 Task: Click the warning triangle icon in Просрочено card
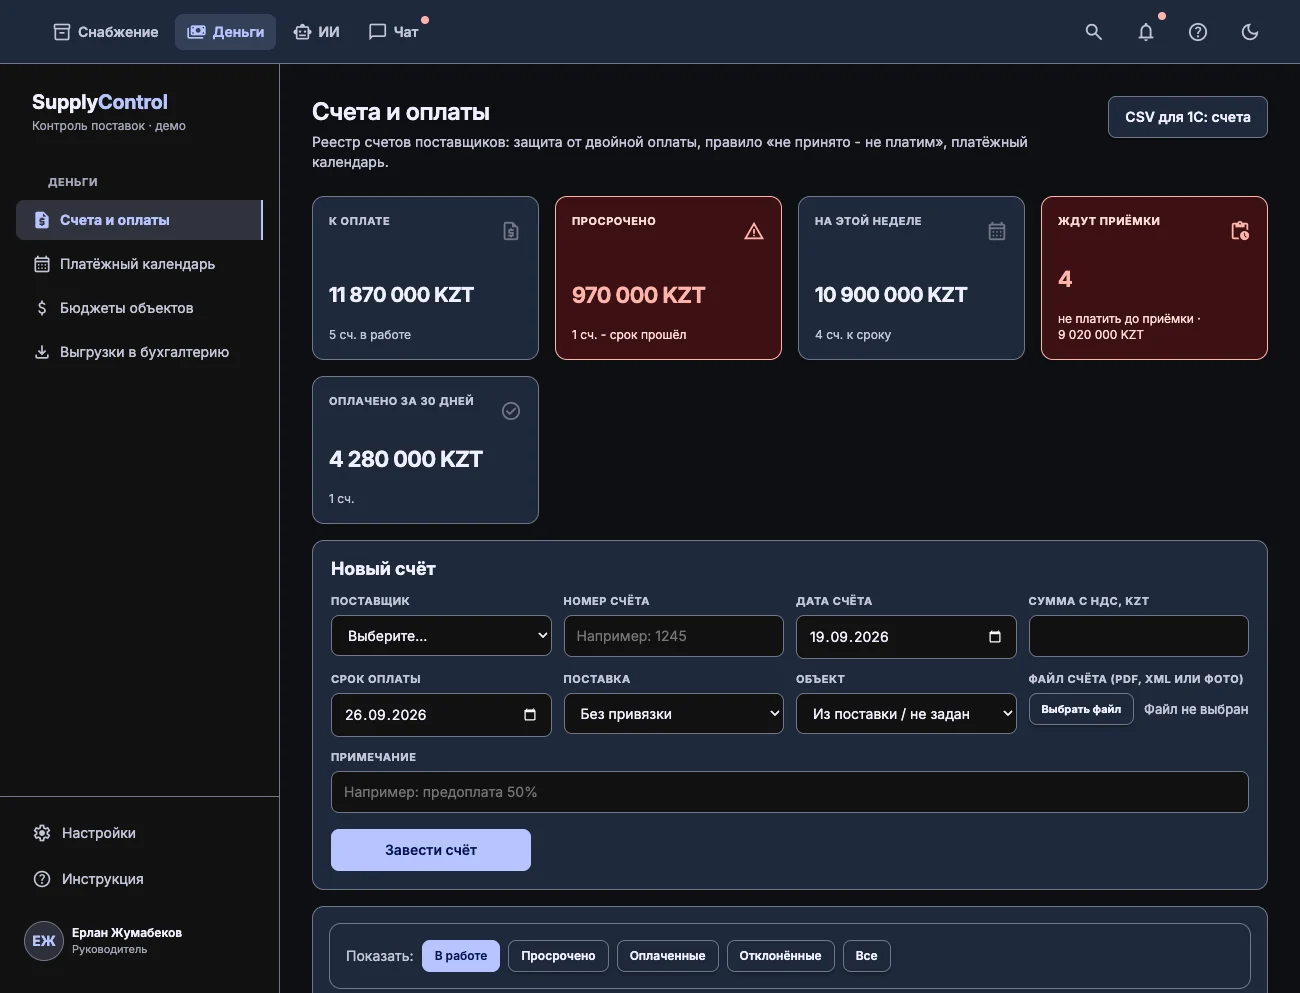click(x=754, y=231)
